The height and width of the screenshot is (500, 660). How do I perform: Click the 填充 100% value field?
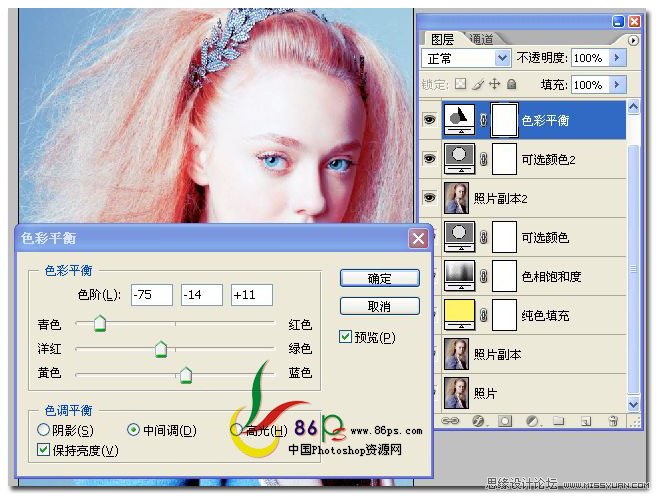(590, 85)
